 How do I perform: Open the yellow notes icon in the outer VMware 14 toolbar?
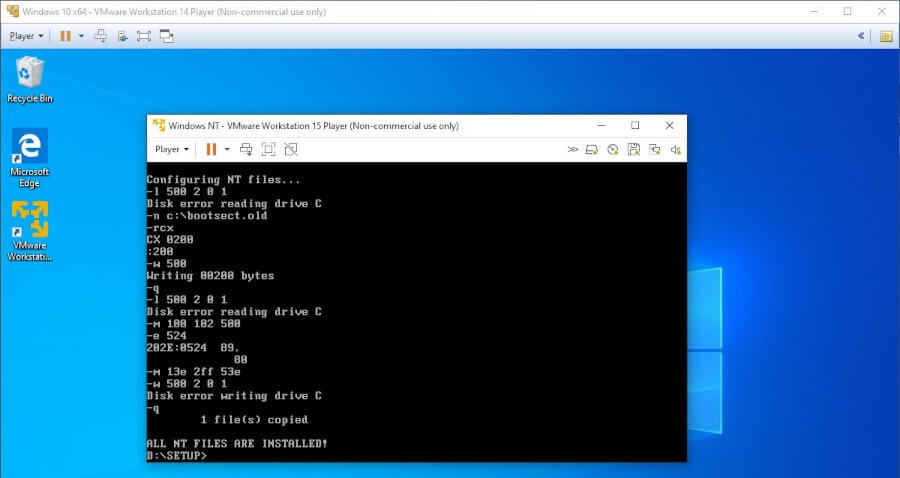coord(886,37)
